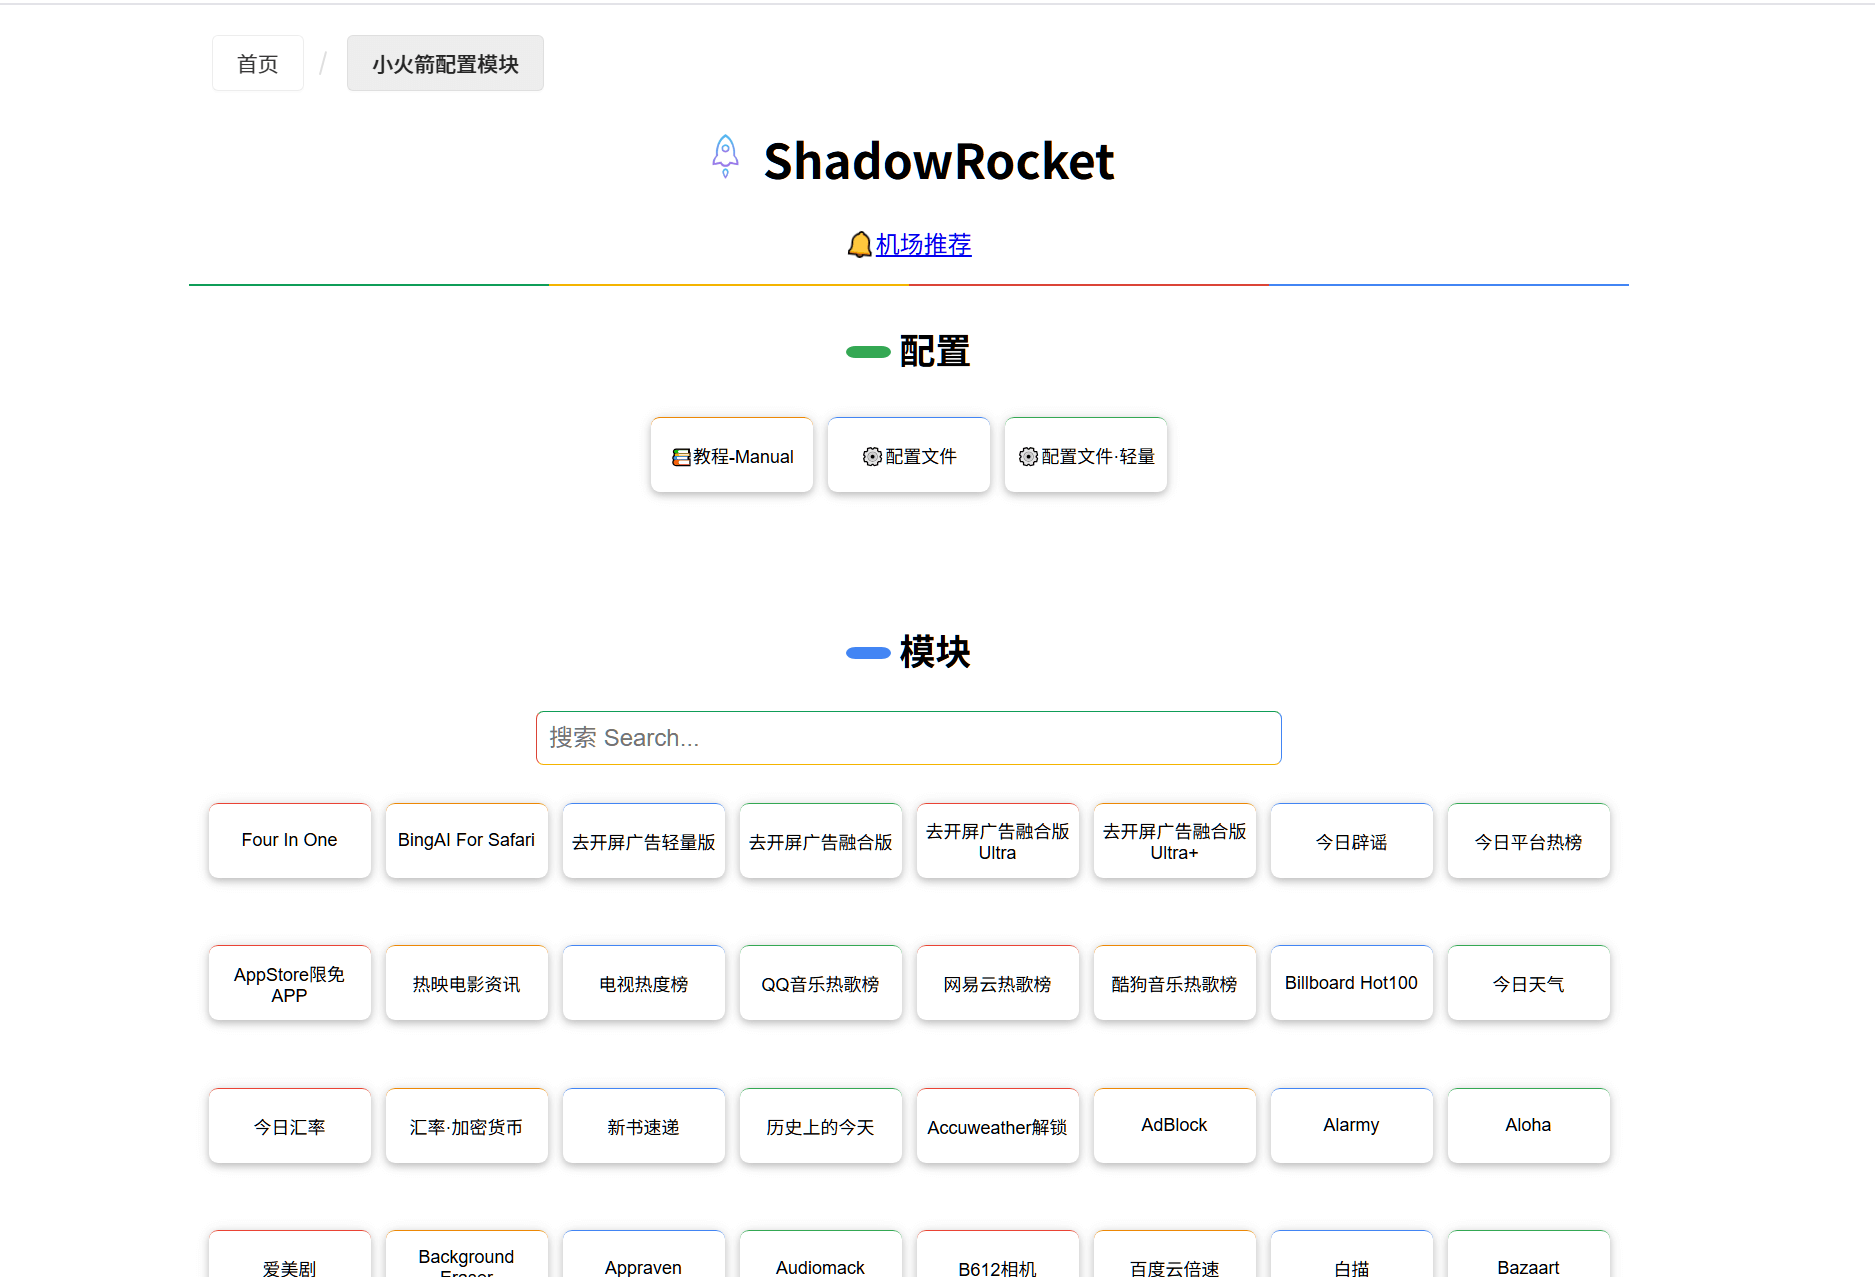Open the Billboard Hot100 module
The width and height of the screenshot is (1875, 1277).
click(1352, 983)
